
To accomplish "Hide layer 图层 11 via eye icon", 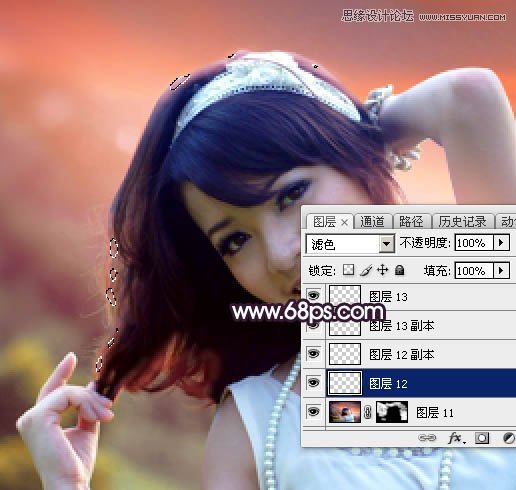I will [x=313, y=411].
